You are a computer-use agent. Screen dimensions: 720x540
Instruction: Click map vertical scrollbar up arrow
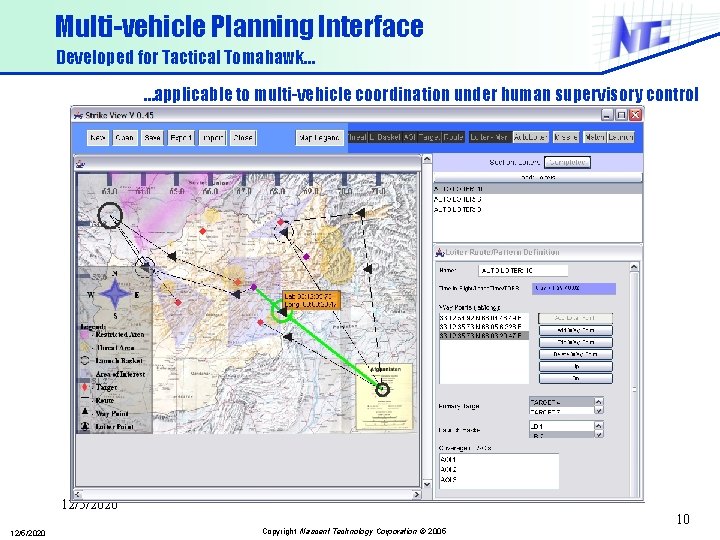point(427,159)
